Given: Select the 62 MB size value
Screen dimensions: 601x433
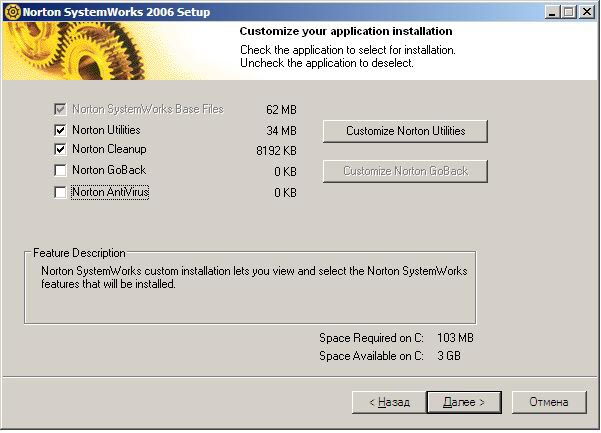Looking at the screenshot, I should [281, 110].
